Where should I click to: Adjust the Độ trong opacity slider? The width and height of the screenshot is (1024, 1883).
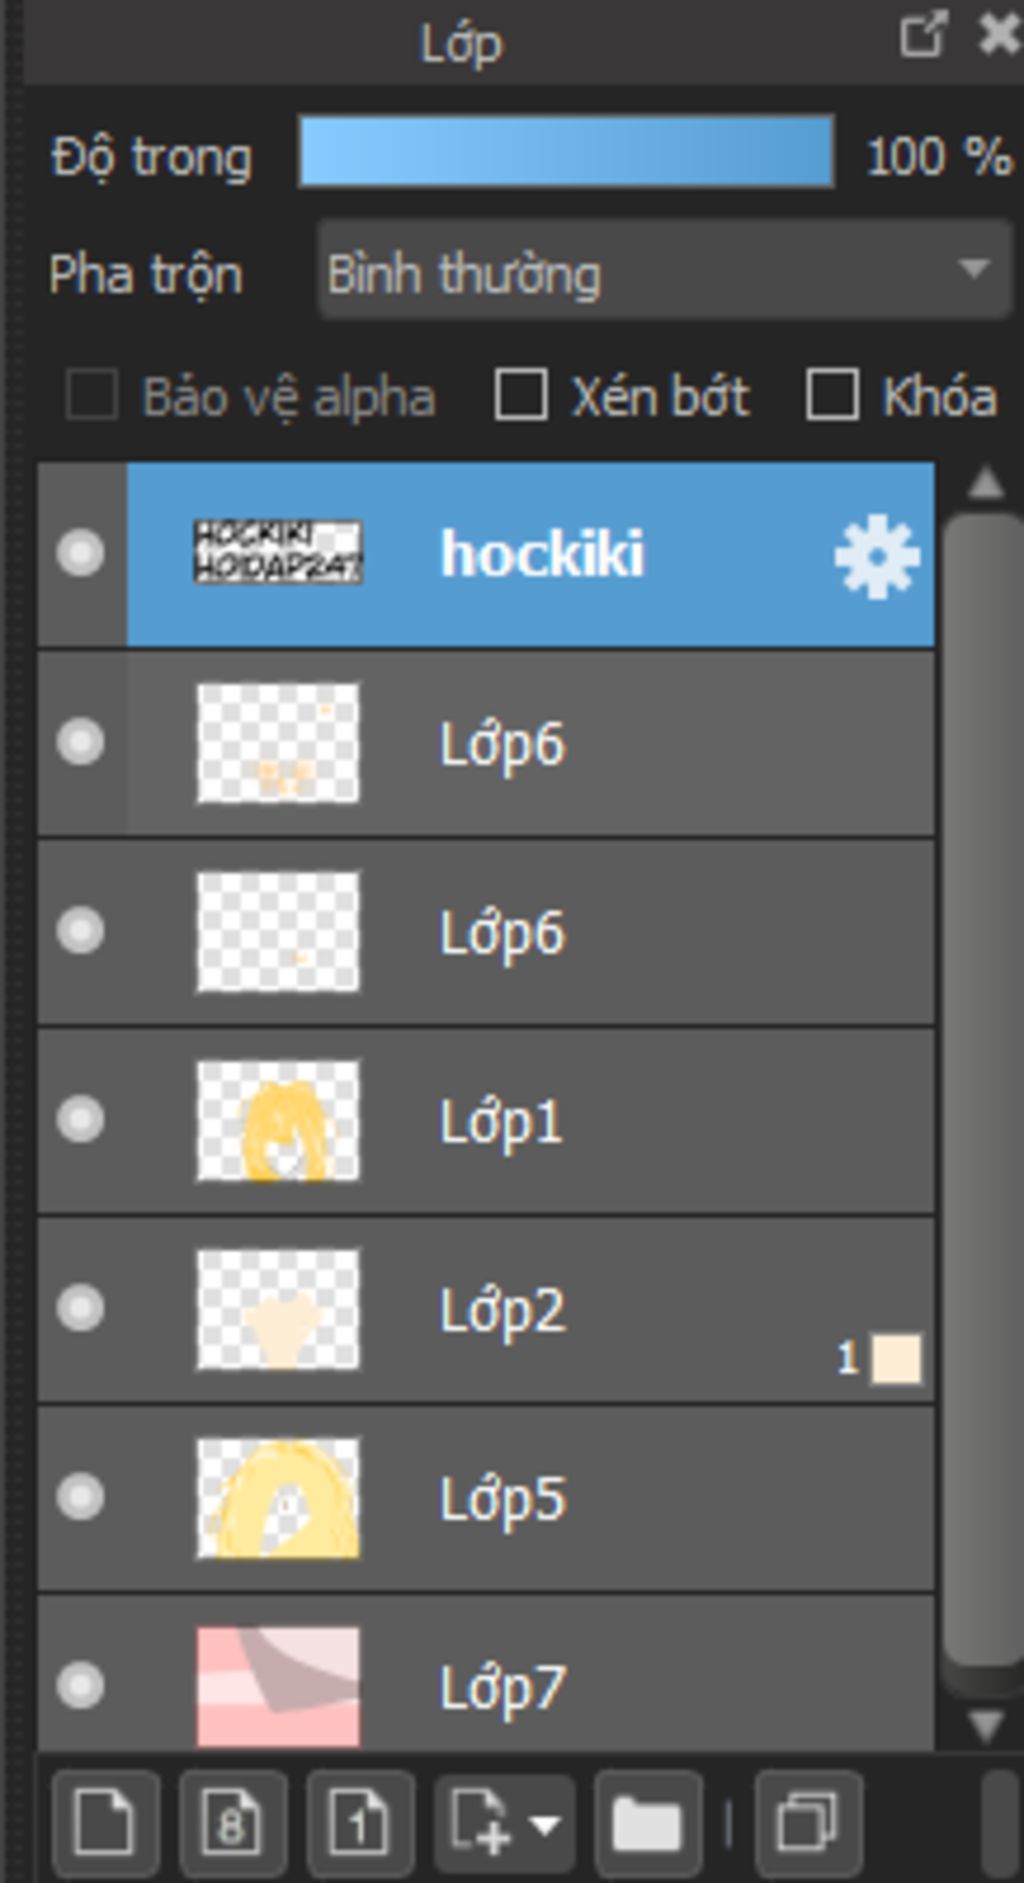point(566,152)
